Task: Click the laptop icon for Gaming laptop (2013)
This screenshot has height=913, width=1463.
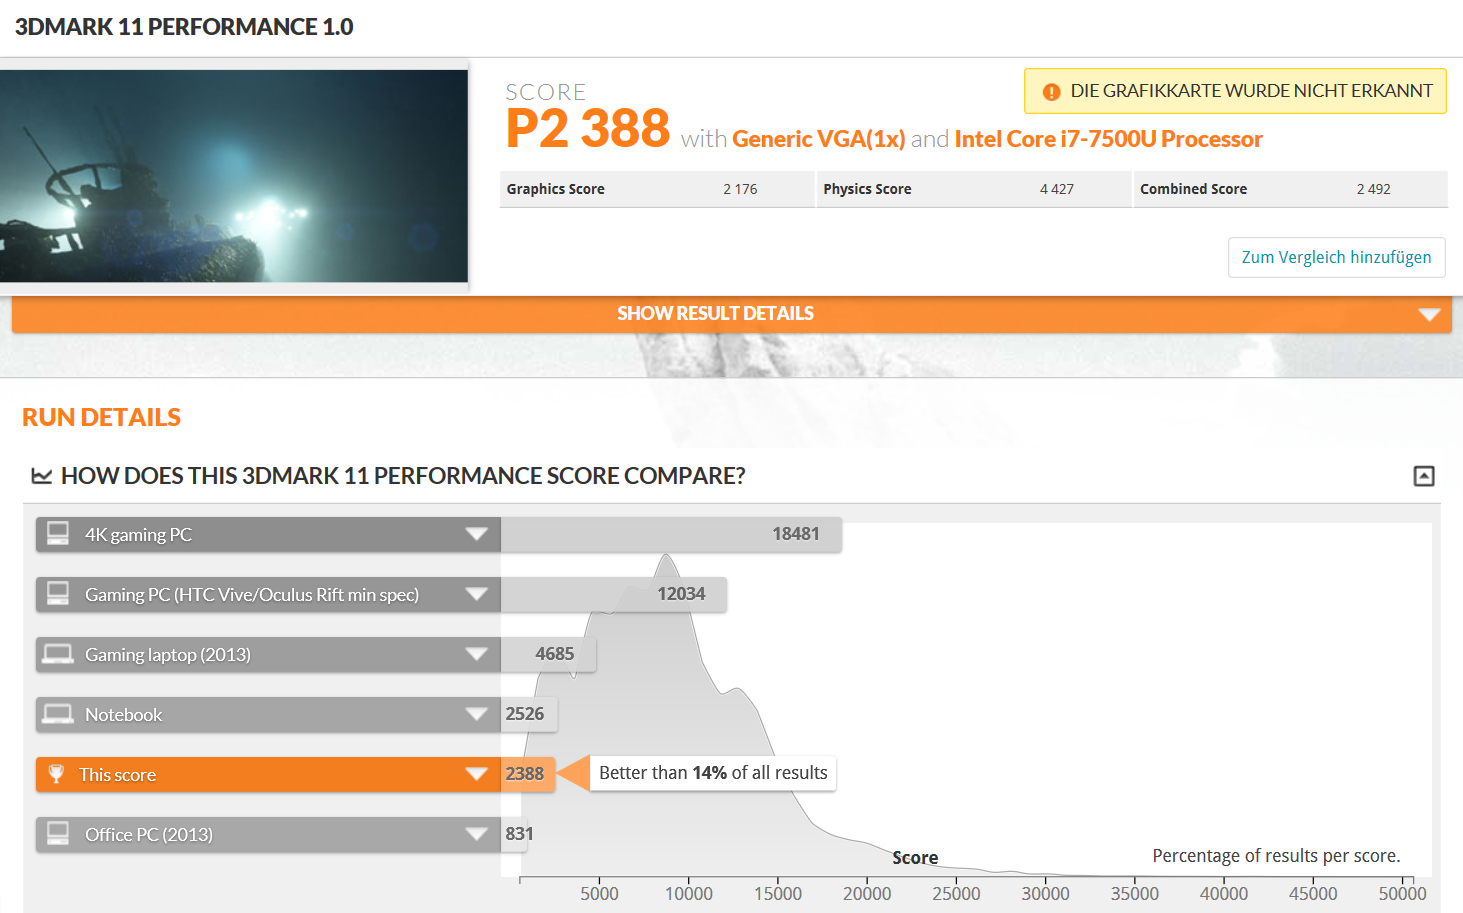Action: pos(58,654)
